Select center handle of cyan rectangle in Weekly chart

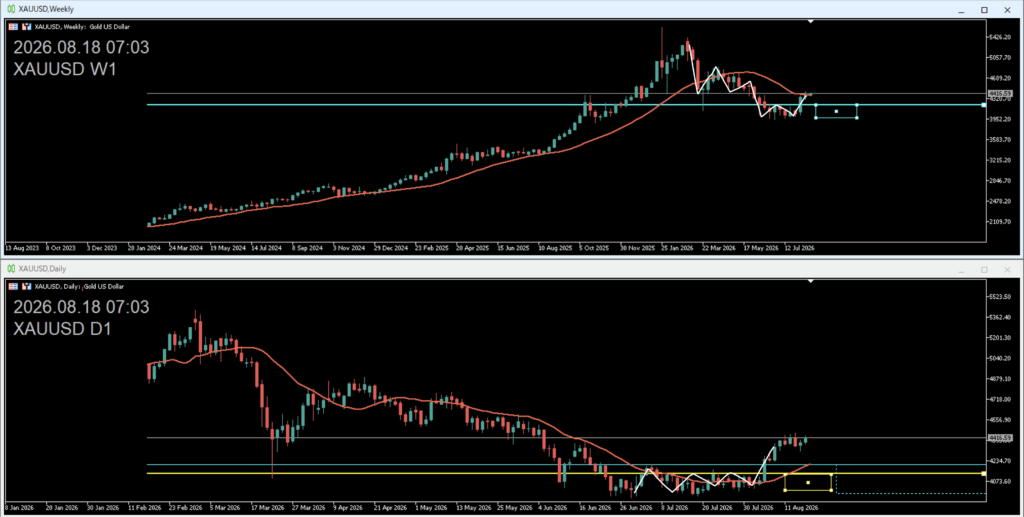(x=836, y=112)
